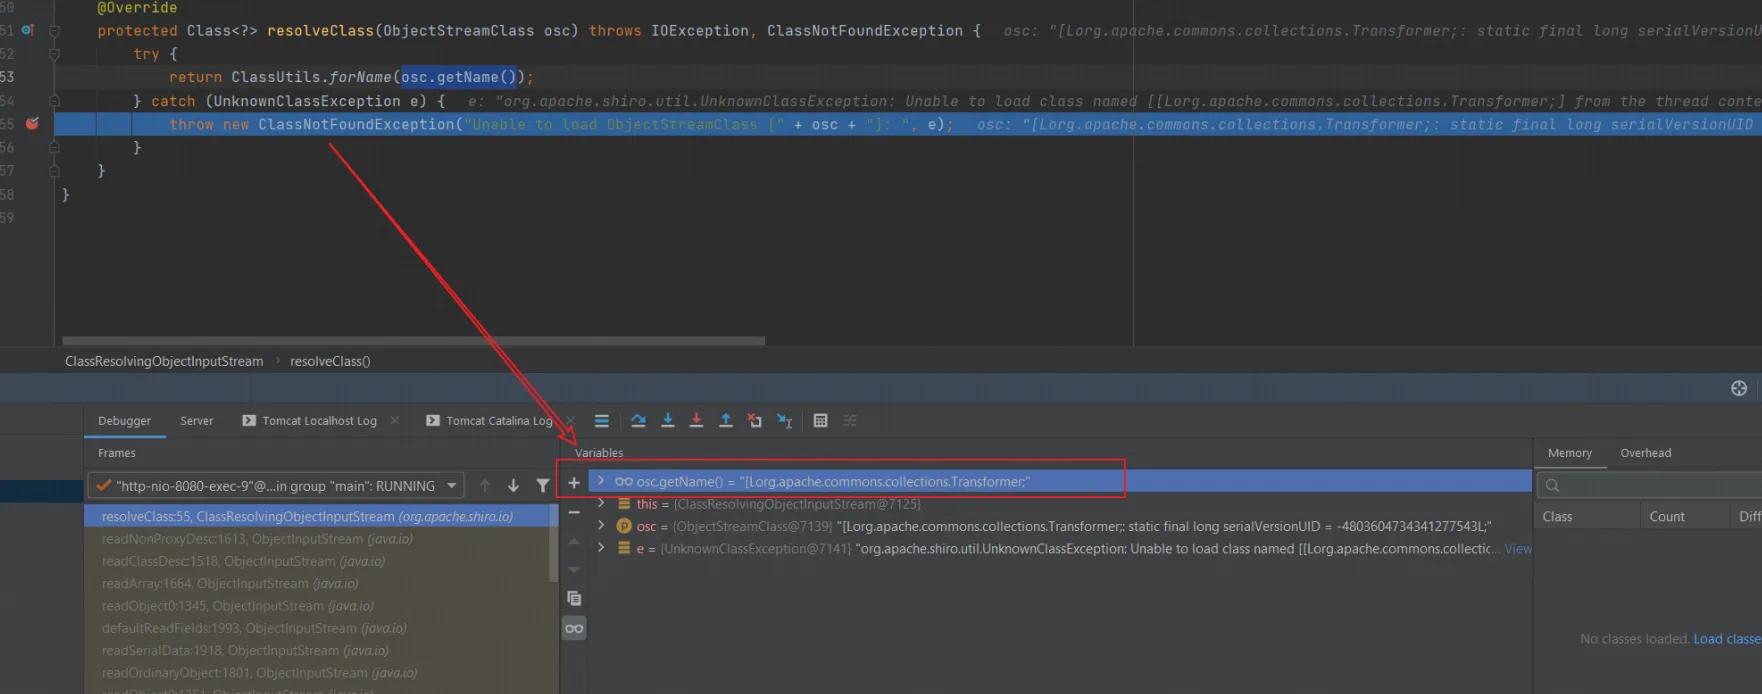Switch to the Server tab
Screen dimensions: 1762x694
[x=196, y=421]
